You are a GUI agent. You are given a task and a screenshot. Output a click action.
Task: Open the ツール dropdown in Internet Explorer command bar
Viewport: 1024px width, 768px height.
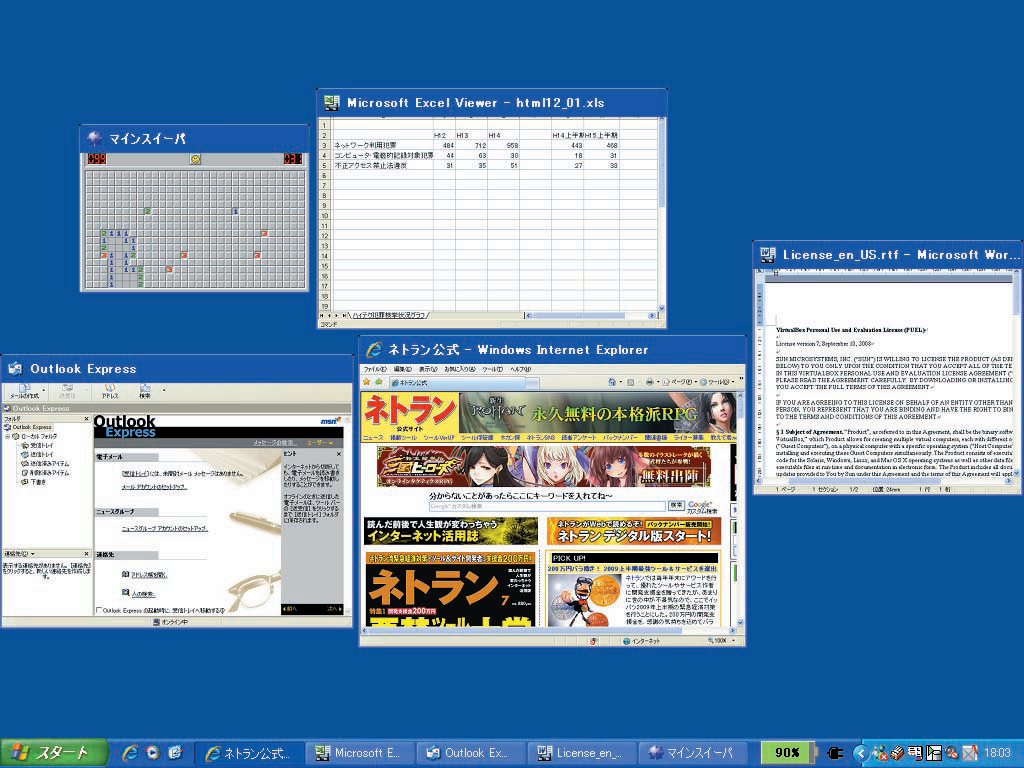pyautogui.click(x=718, y=382)
